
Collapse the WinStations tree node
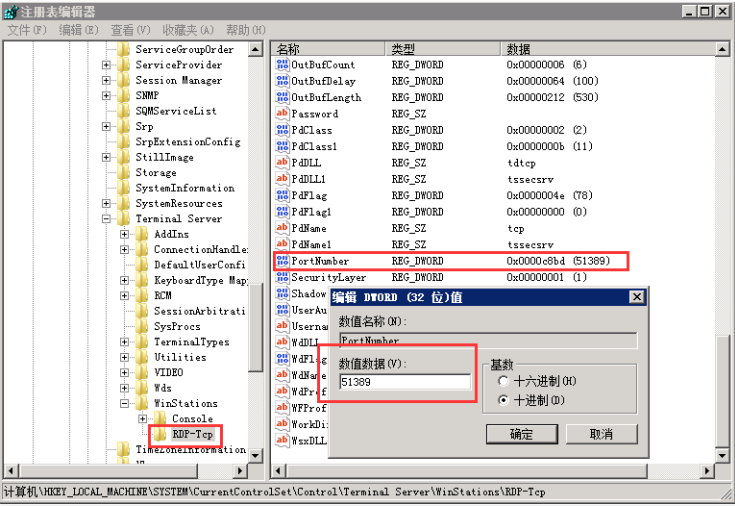point(125,404)
